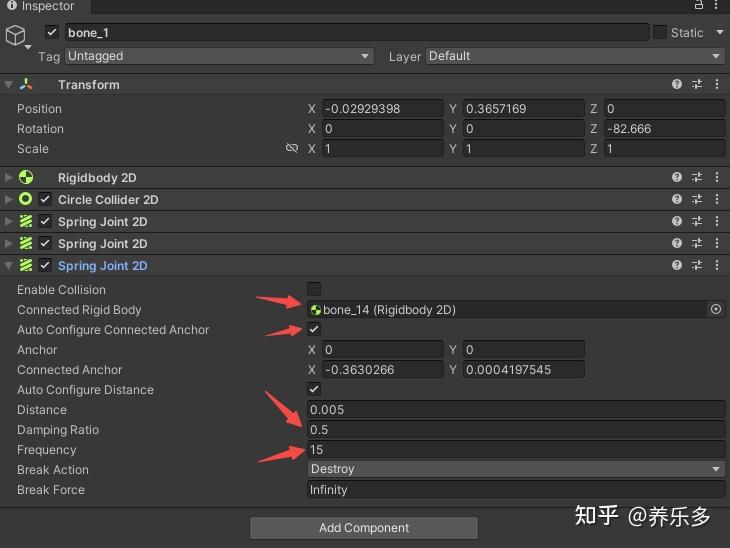730x548 pixels.
Task: Edit Connected Anchor X value field
Action: [382, 370]
